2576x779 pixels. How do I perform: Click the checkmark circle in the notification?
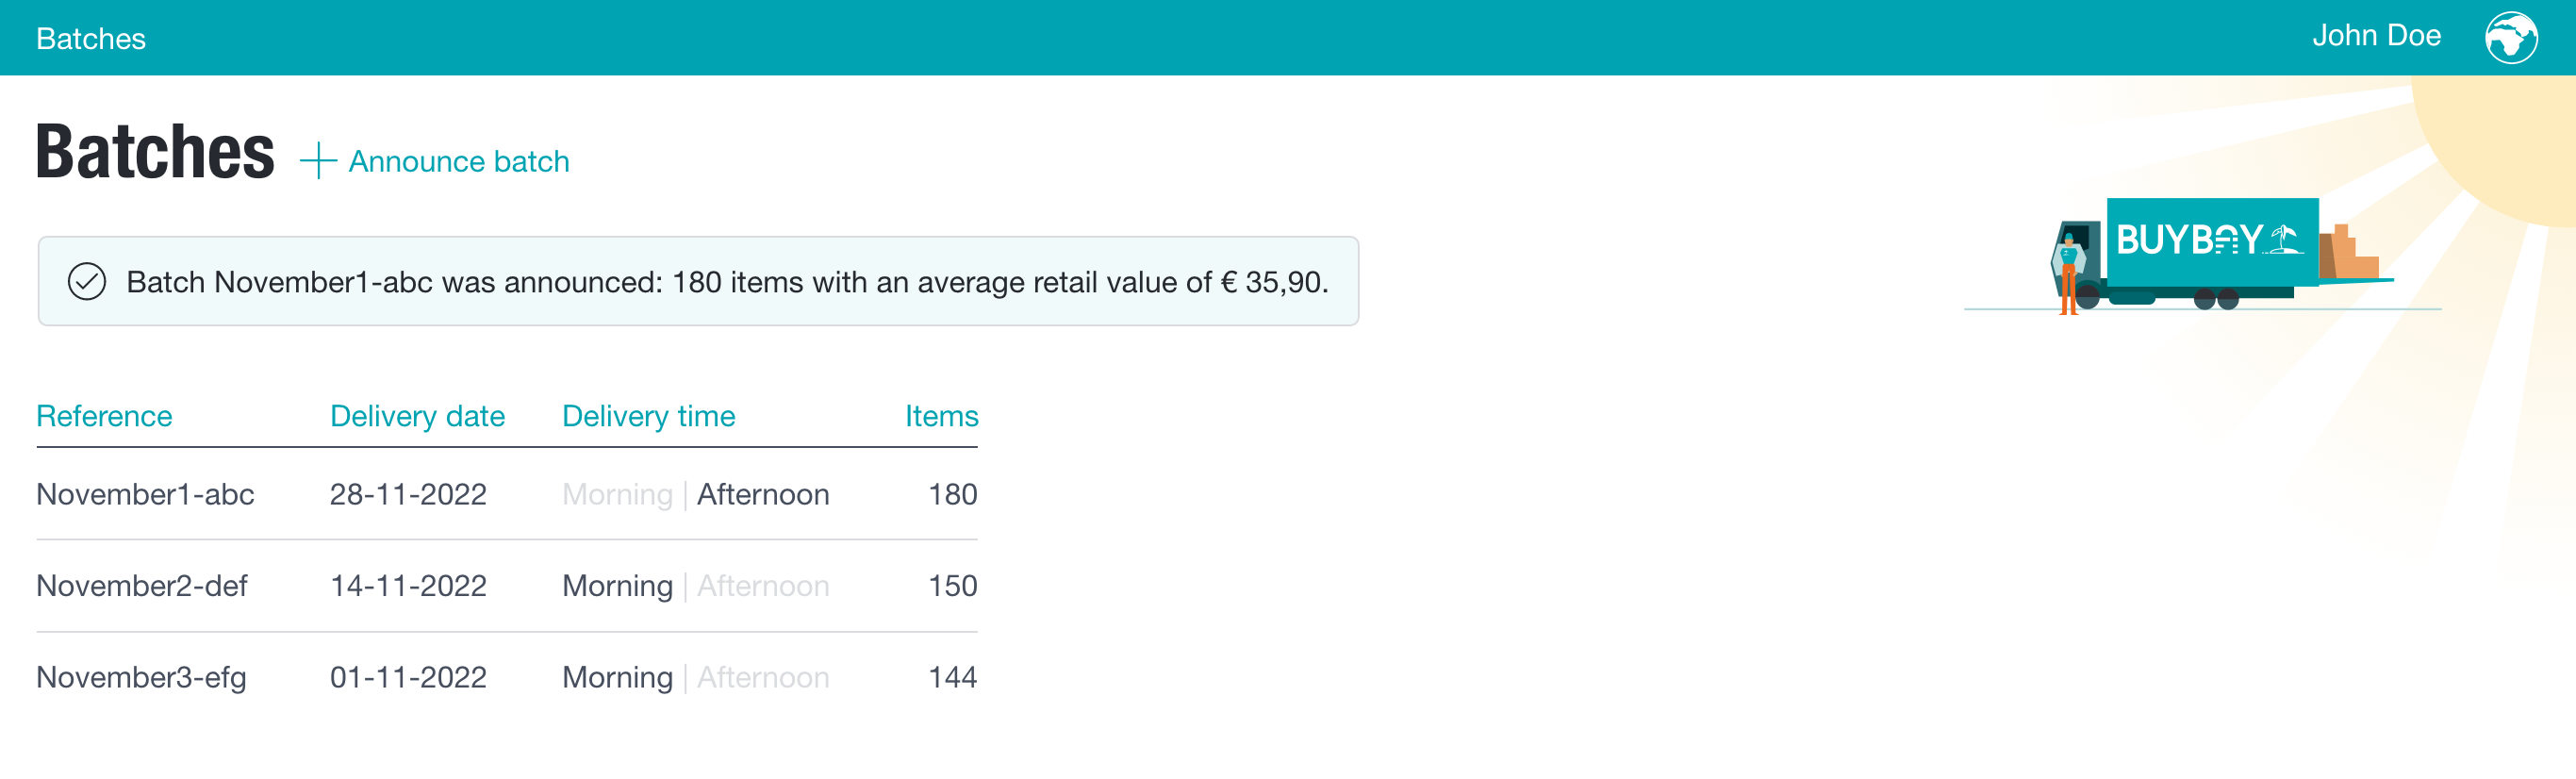click(x=87, y=282)
